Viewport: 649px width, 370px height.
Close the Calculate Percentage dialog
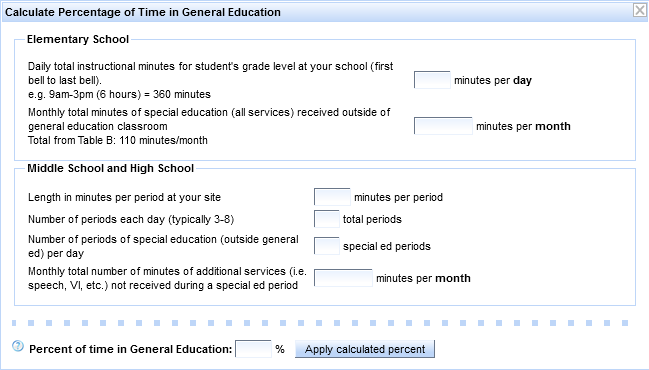[639, 10]
